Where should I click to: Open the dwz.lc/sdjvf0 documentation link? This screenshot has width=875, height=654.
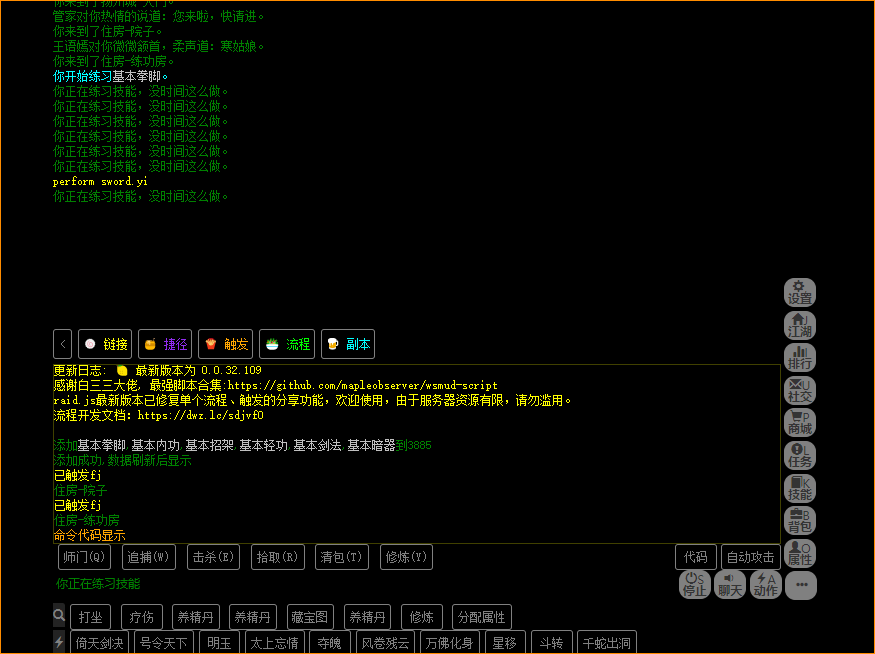(x=200, y=416)
